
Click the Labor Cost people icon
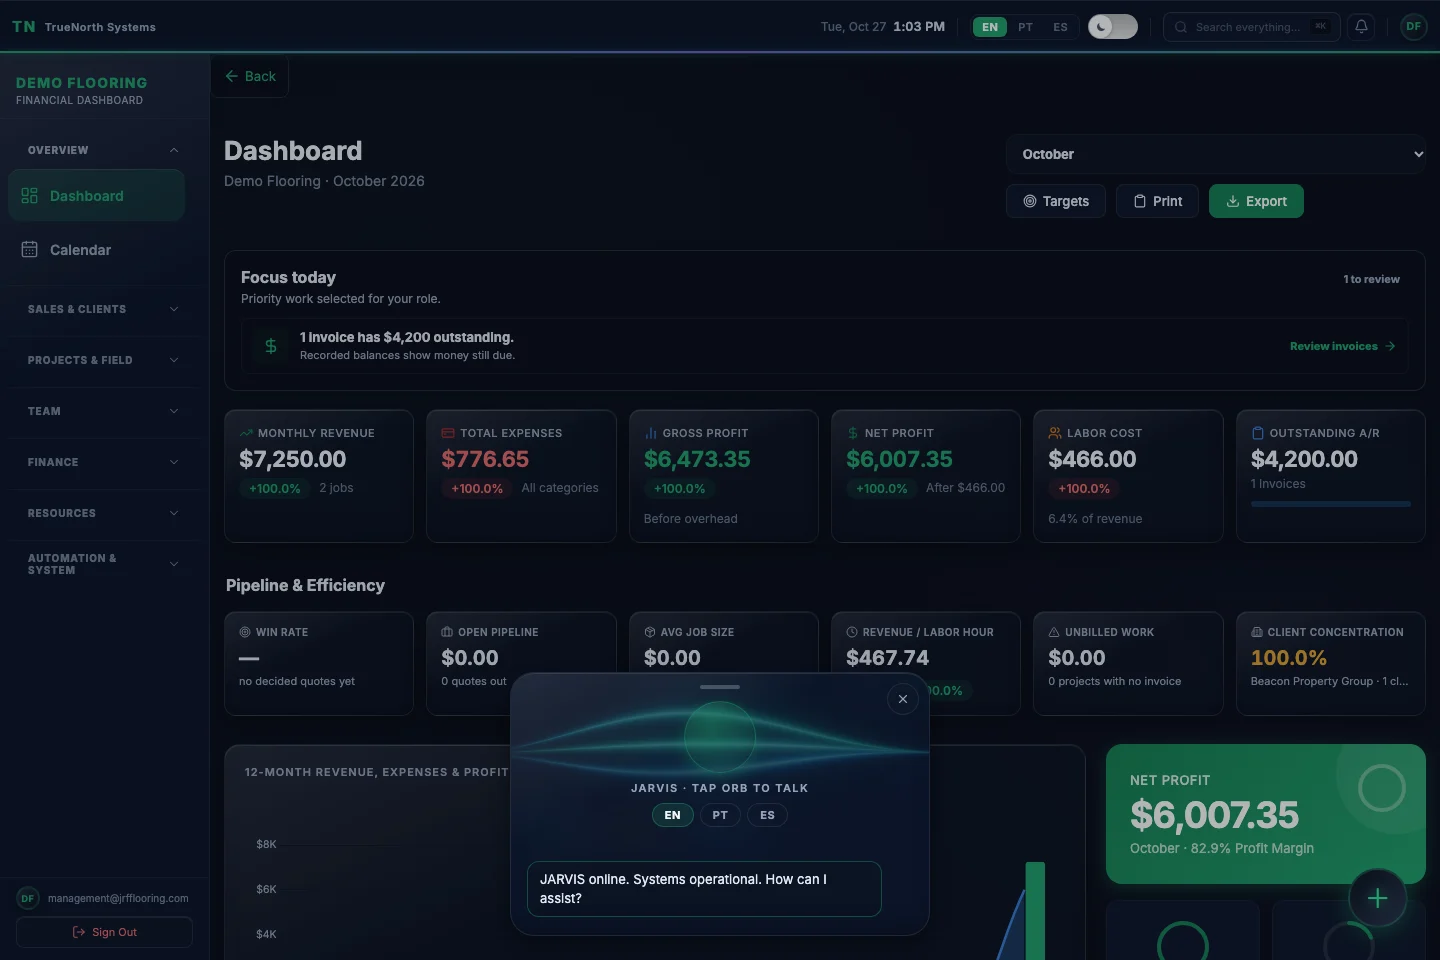(x=1055, y=433)
